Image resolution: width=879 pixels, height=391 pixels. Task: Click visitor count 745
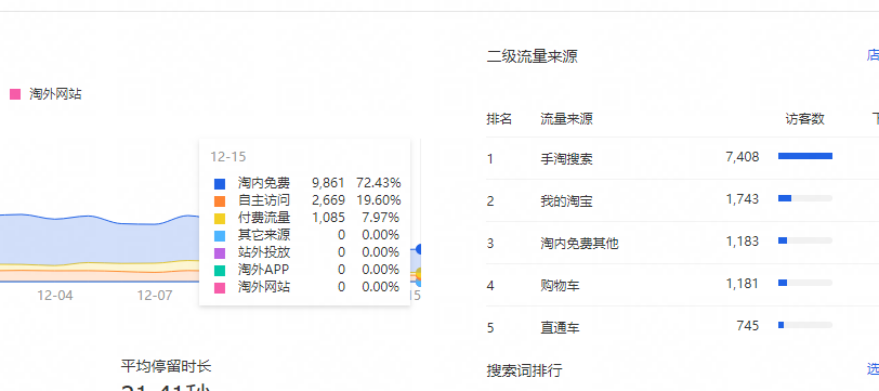(x=748, y=325)
